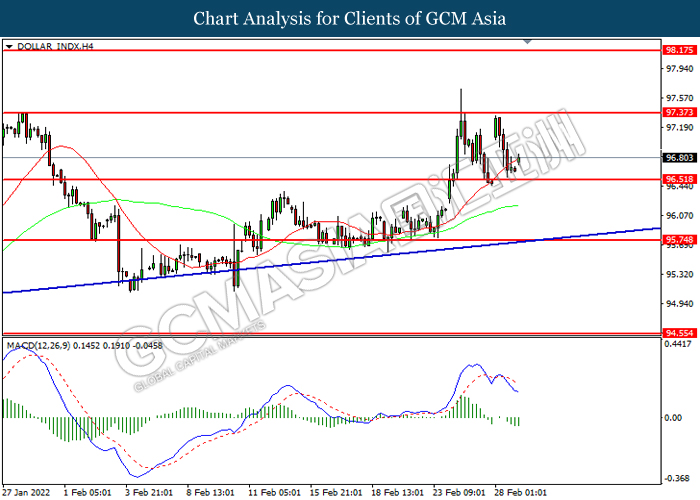
Task: Click the 27 Jan 2022 date label
Action: [x=26, y=492]
